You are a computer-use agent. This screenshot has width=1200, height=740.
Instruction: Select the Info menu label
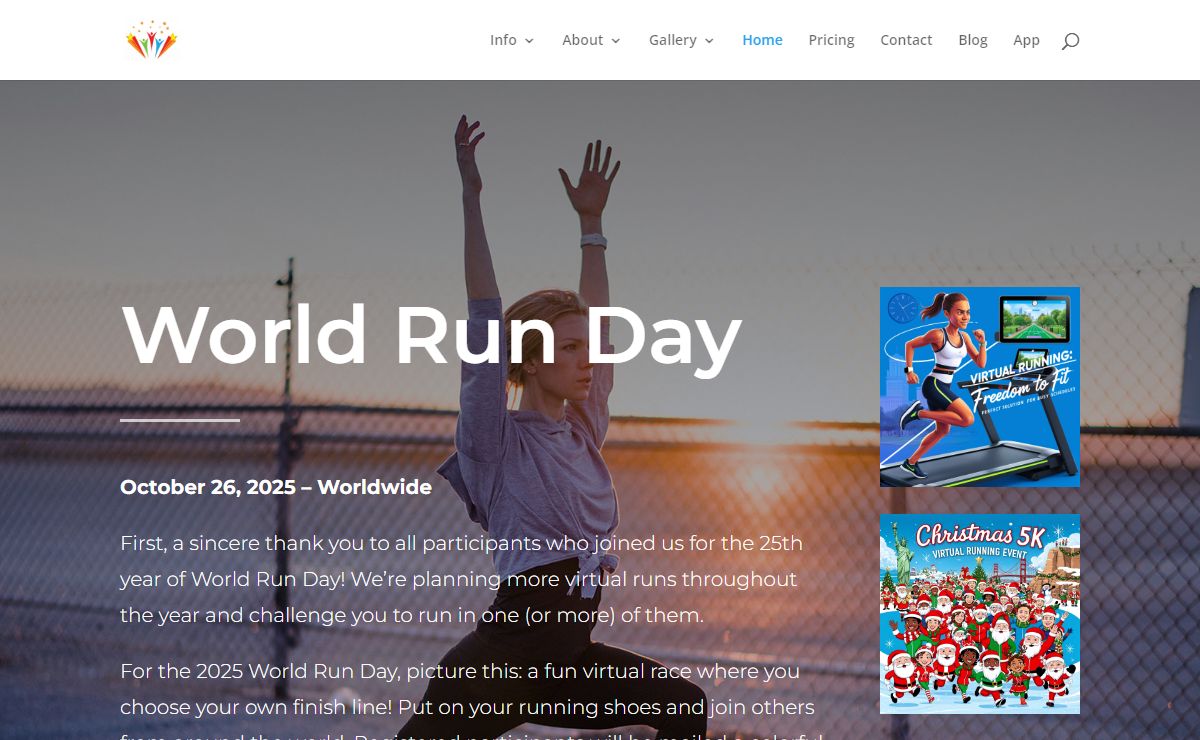click(503, 40)
